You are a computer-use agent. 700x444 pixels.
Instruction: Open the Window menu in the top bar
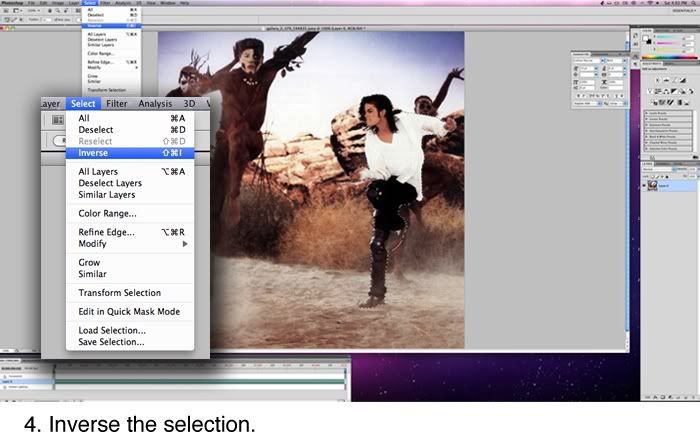tap(168, 3)
